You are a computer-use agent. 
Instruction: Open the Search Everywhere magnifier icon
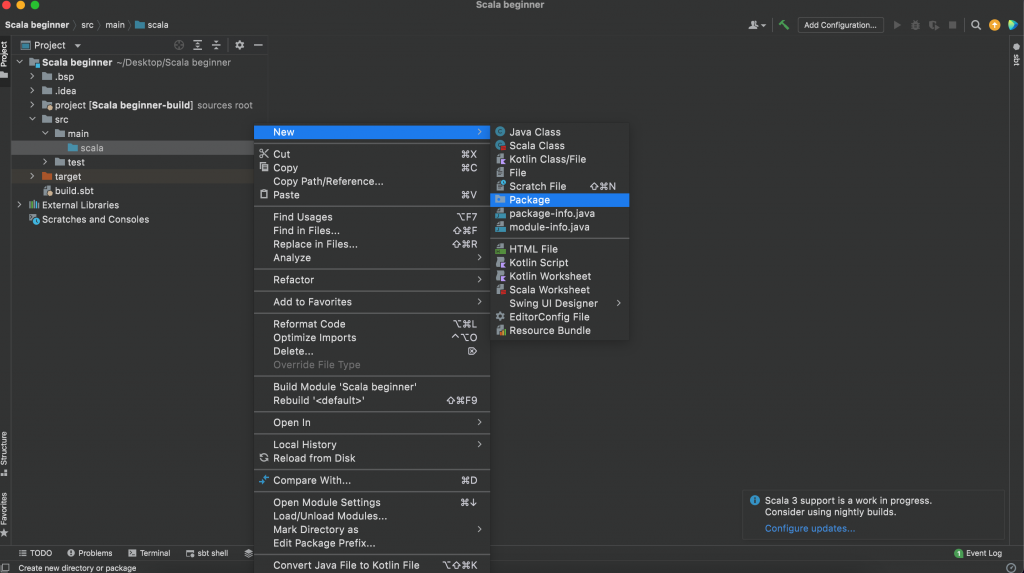point(976,25)
